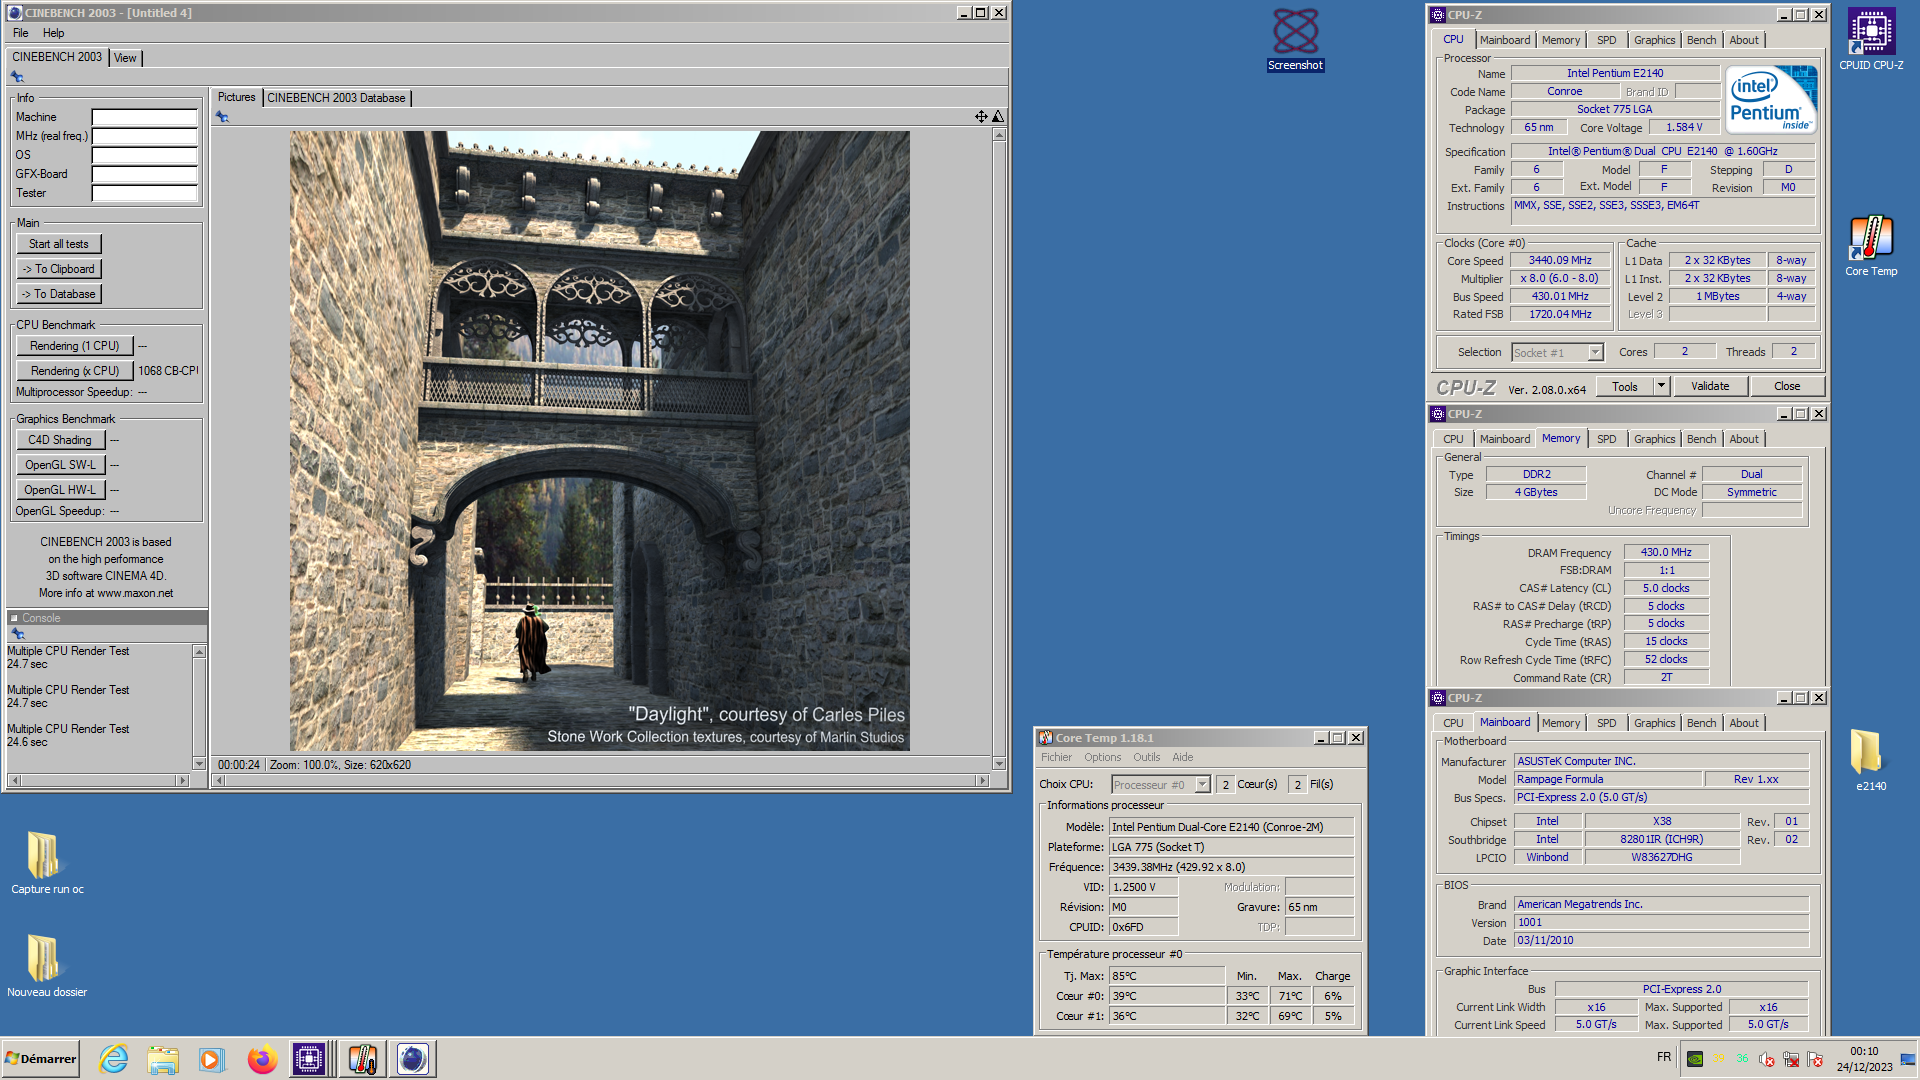
Task: Open the Screenshot desktop icon
Action: tap(1295, 40)
